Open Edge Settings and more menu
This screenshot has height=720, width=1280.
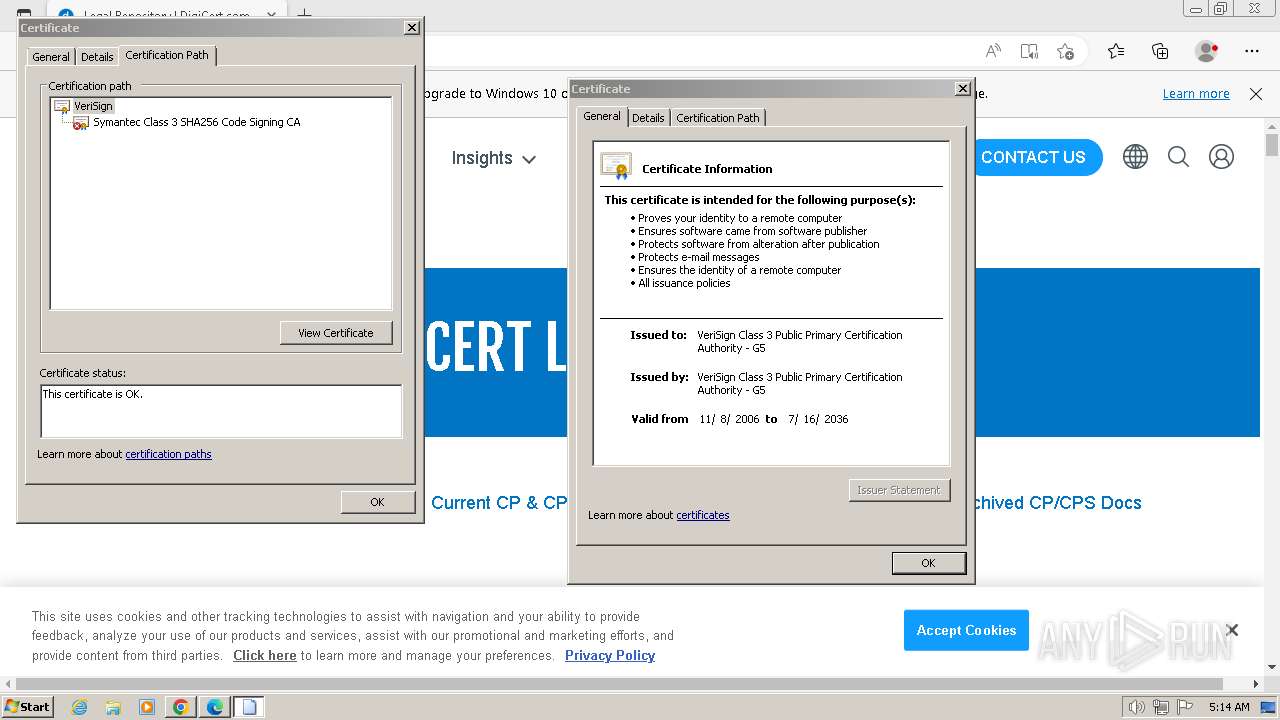1252,51
